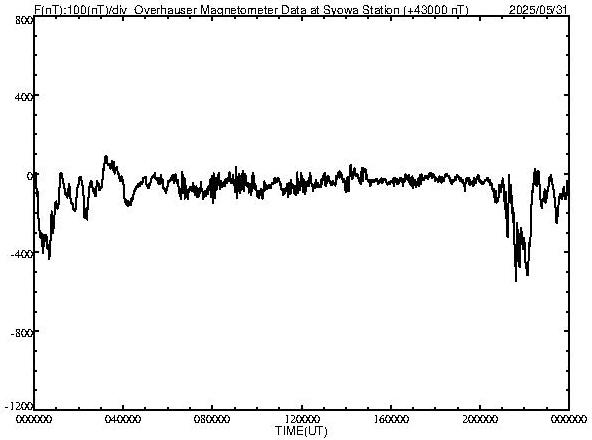
Task: Select the 040000 time tick label
Action: click(123, 419)
